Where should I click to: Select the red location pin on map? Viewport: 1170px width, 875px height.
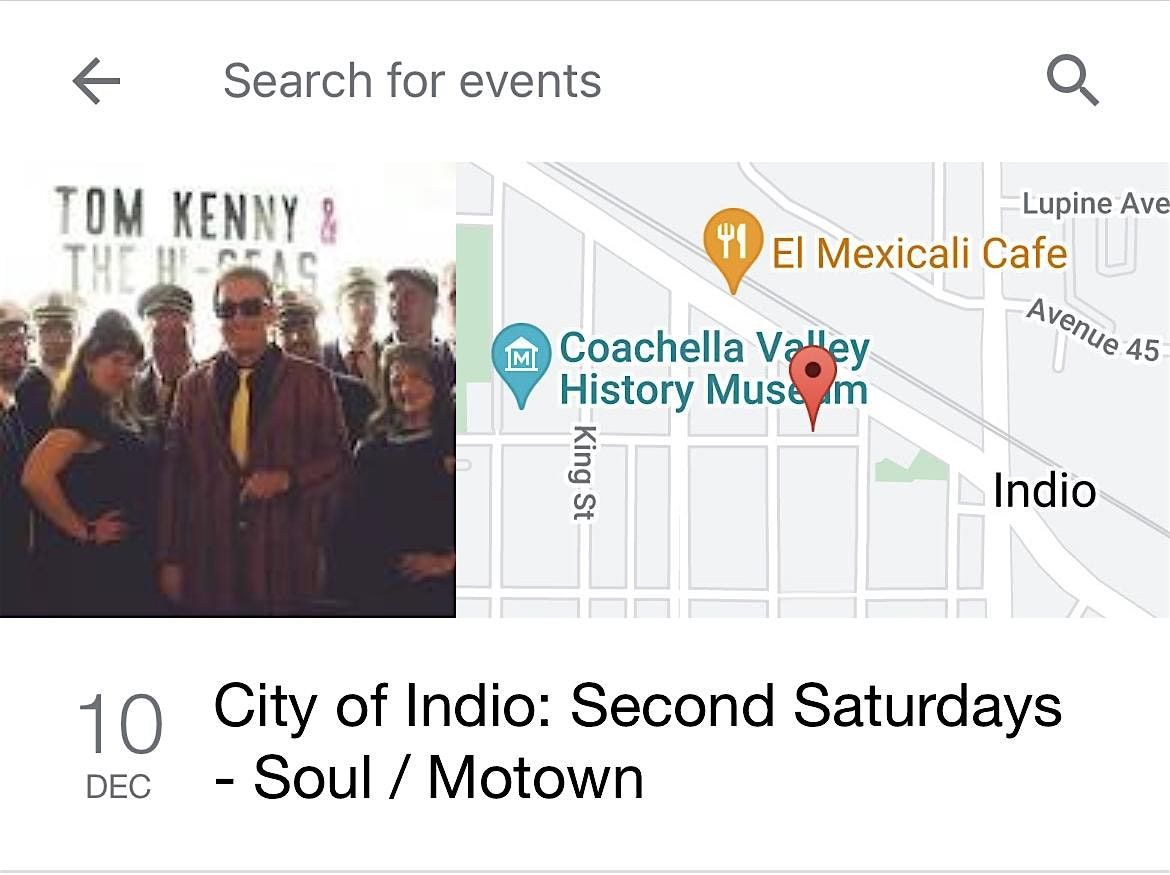point(813,381)
